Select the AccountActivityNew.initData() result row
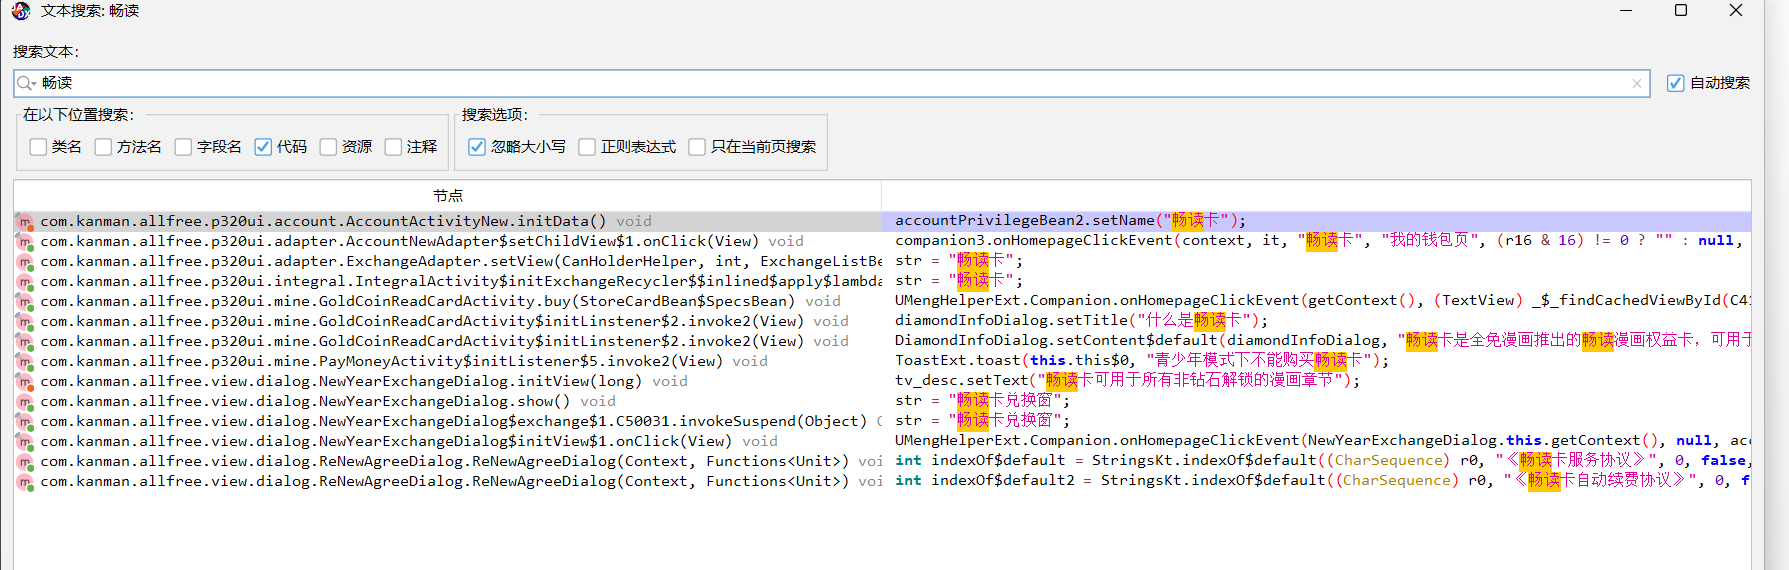Viewport: 1789px width, 570px height. [x=448, y=221]
